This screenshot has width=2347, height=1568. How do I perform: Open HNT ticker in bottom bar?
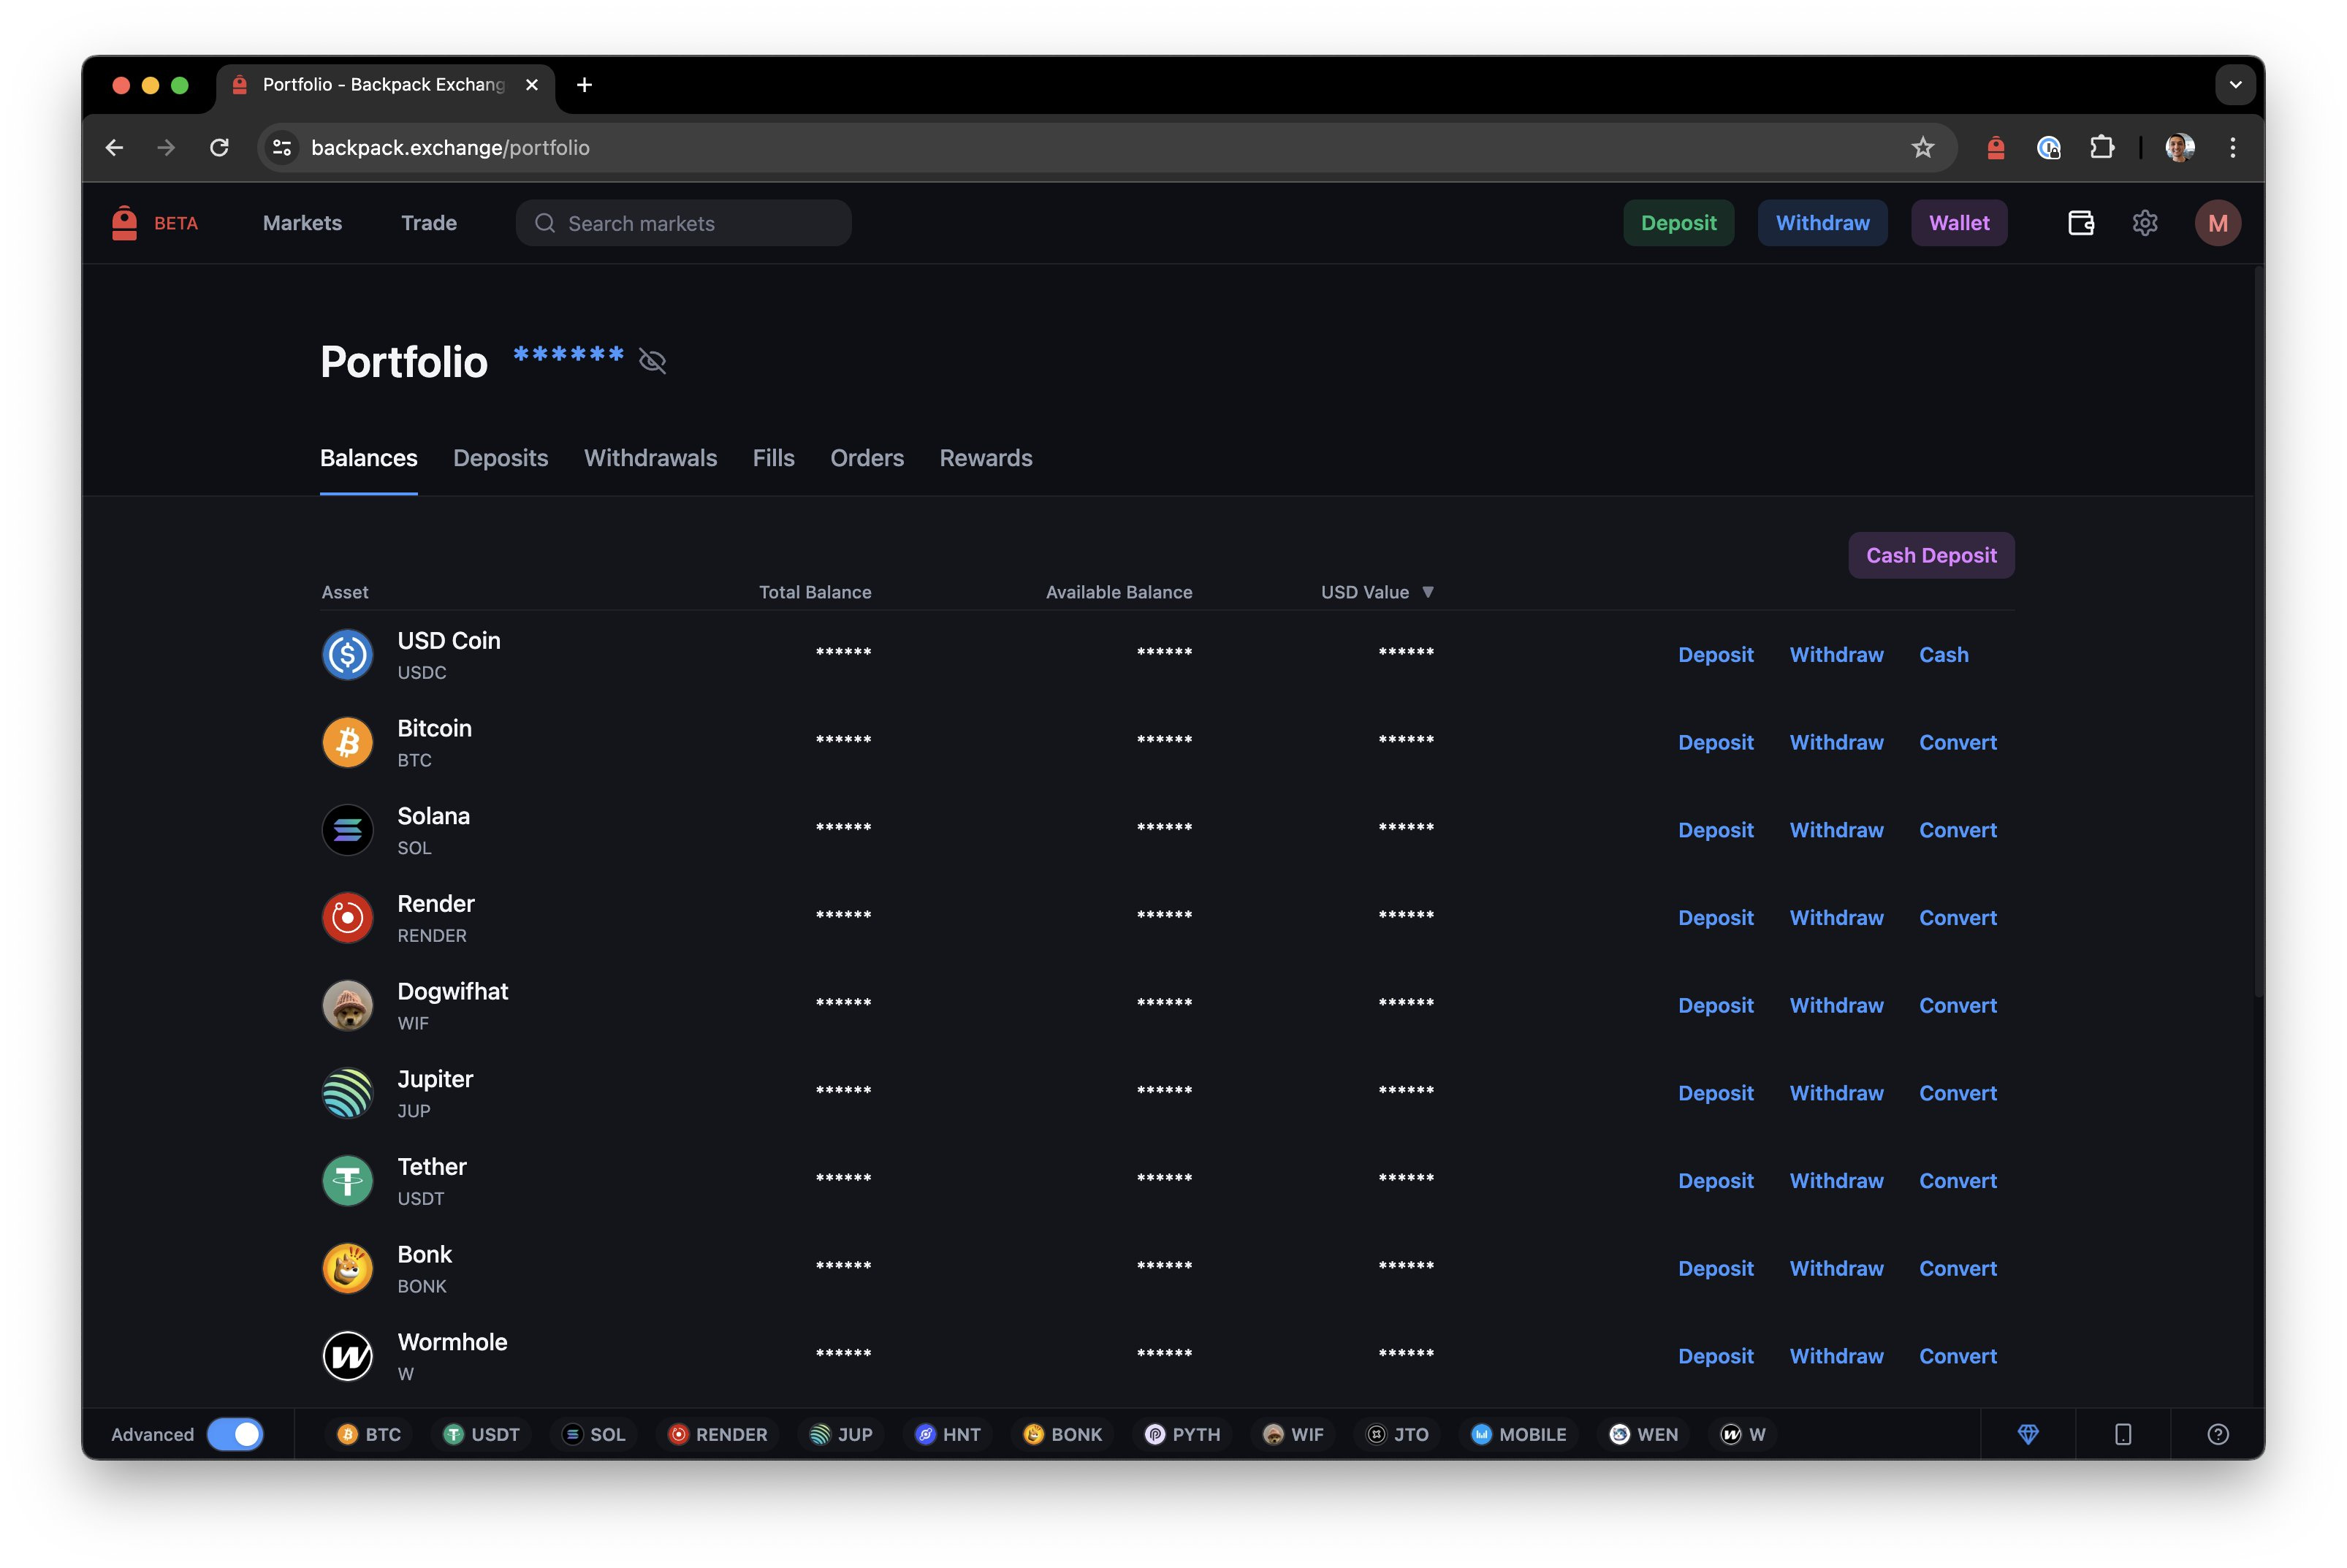[x=948, y=1434]
